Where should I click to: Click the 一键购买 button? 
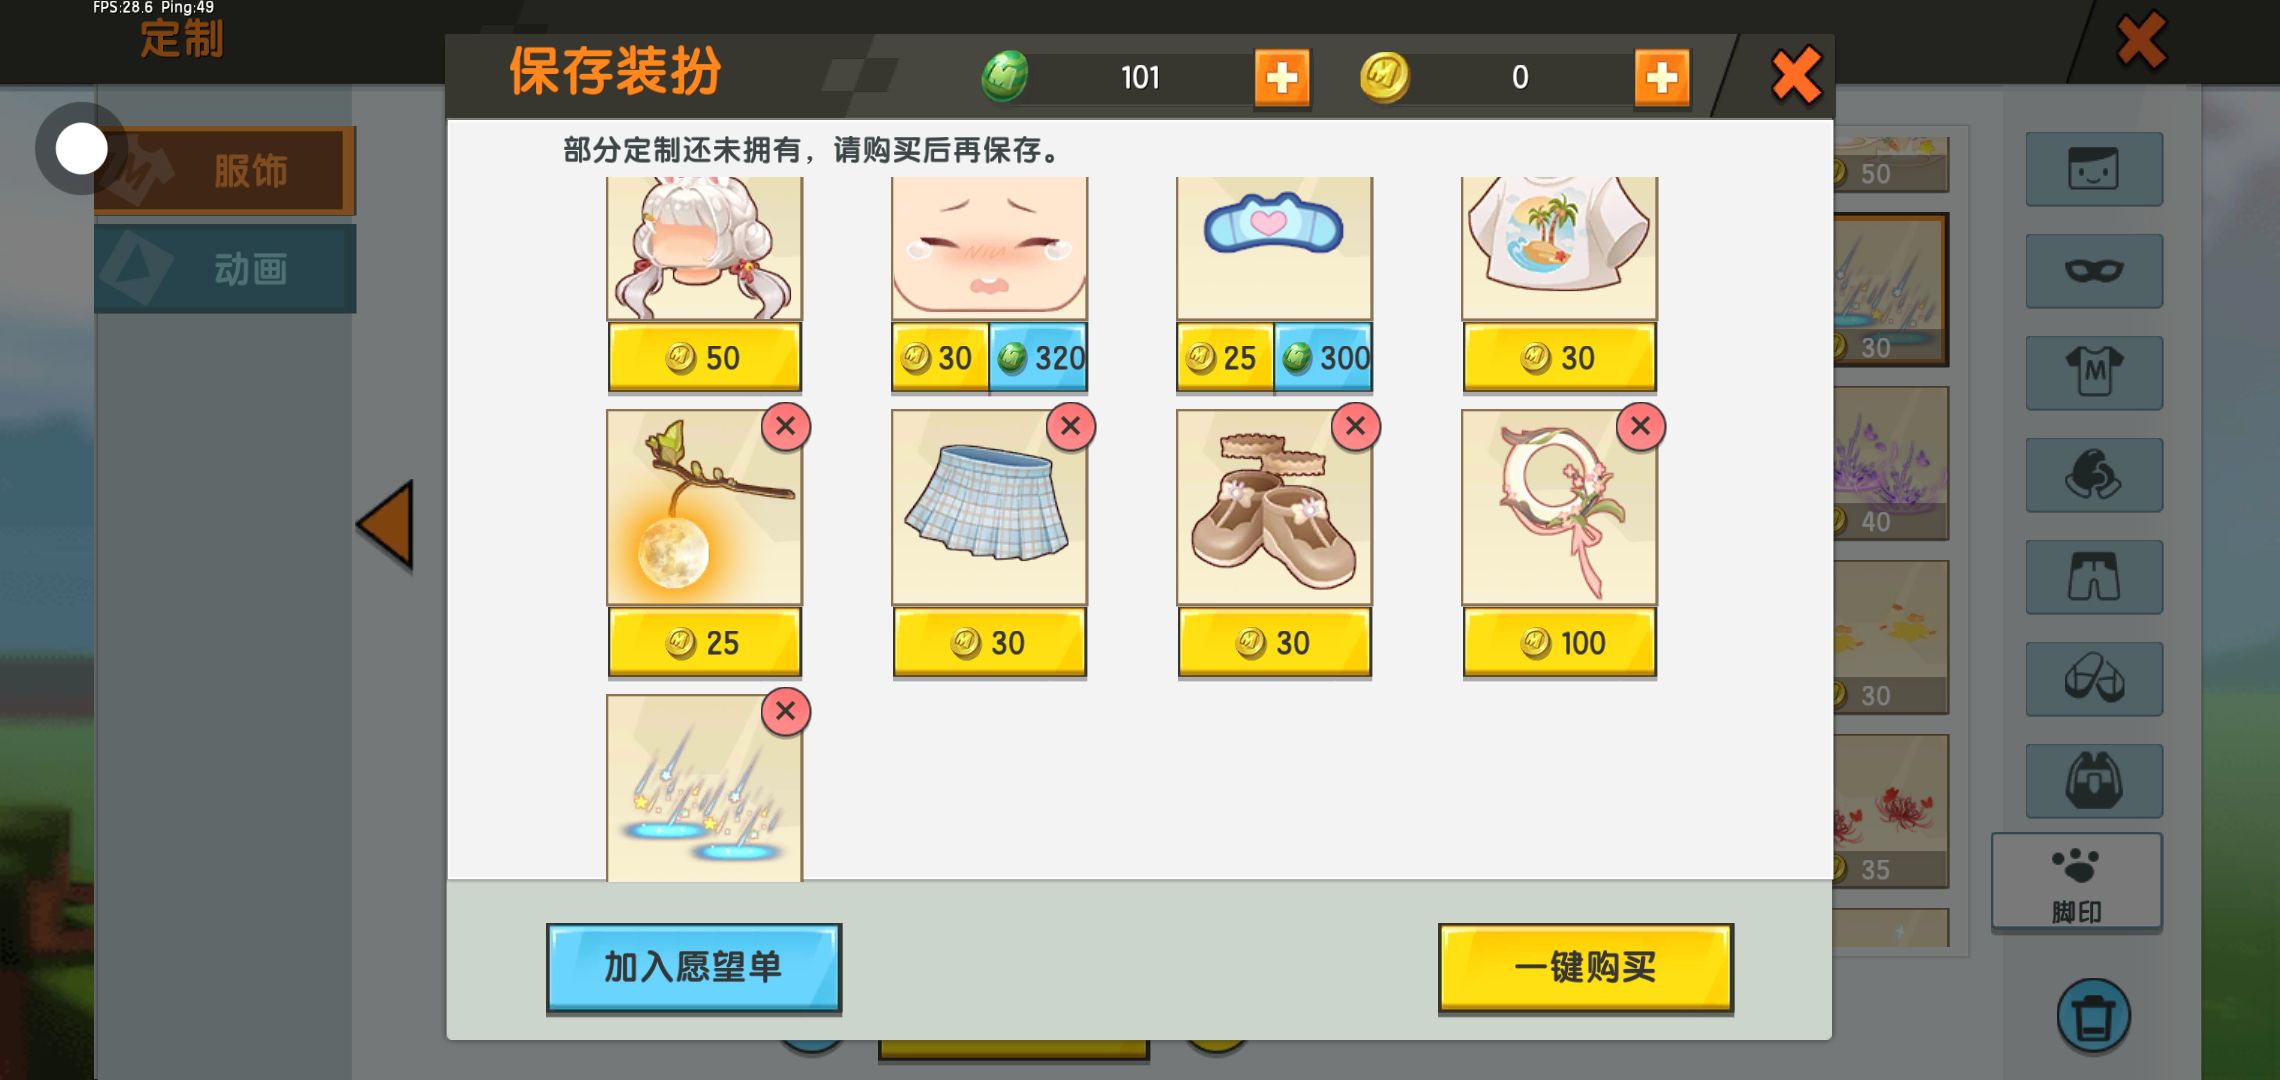[1586, 968]
